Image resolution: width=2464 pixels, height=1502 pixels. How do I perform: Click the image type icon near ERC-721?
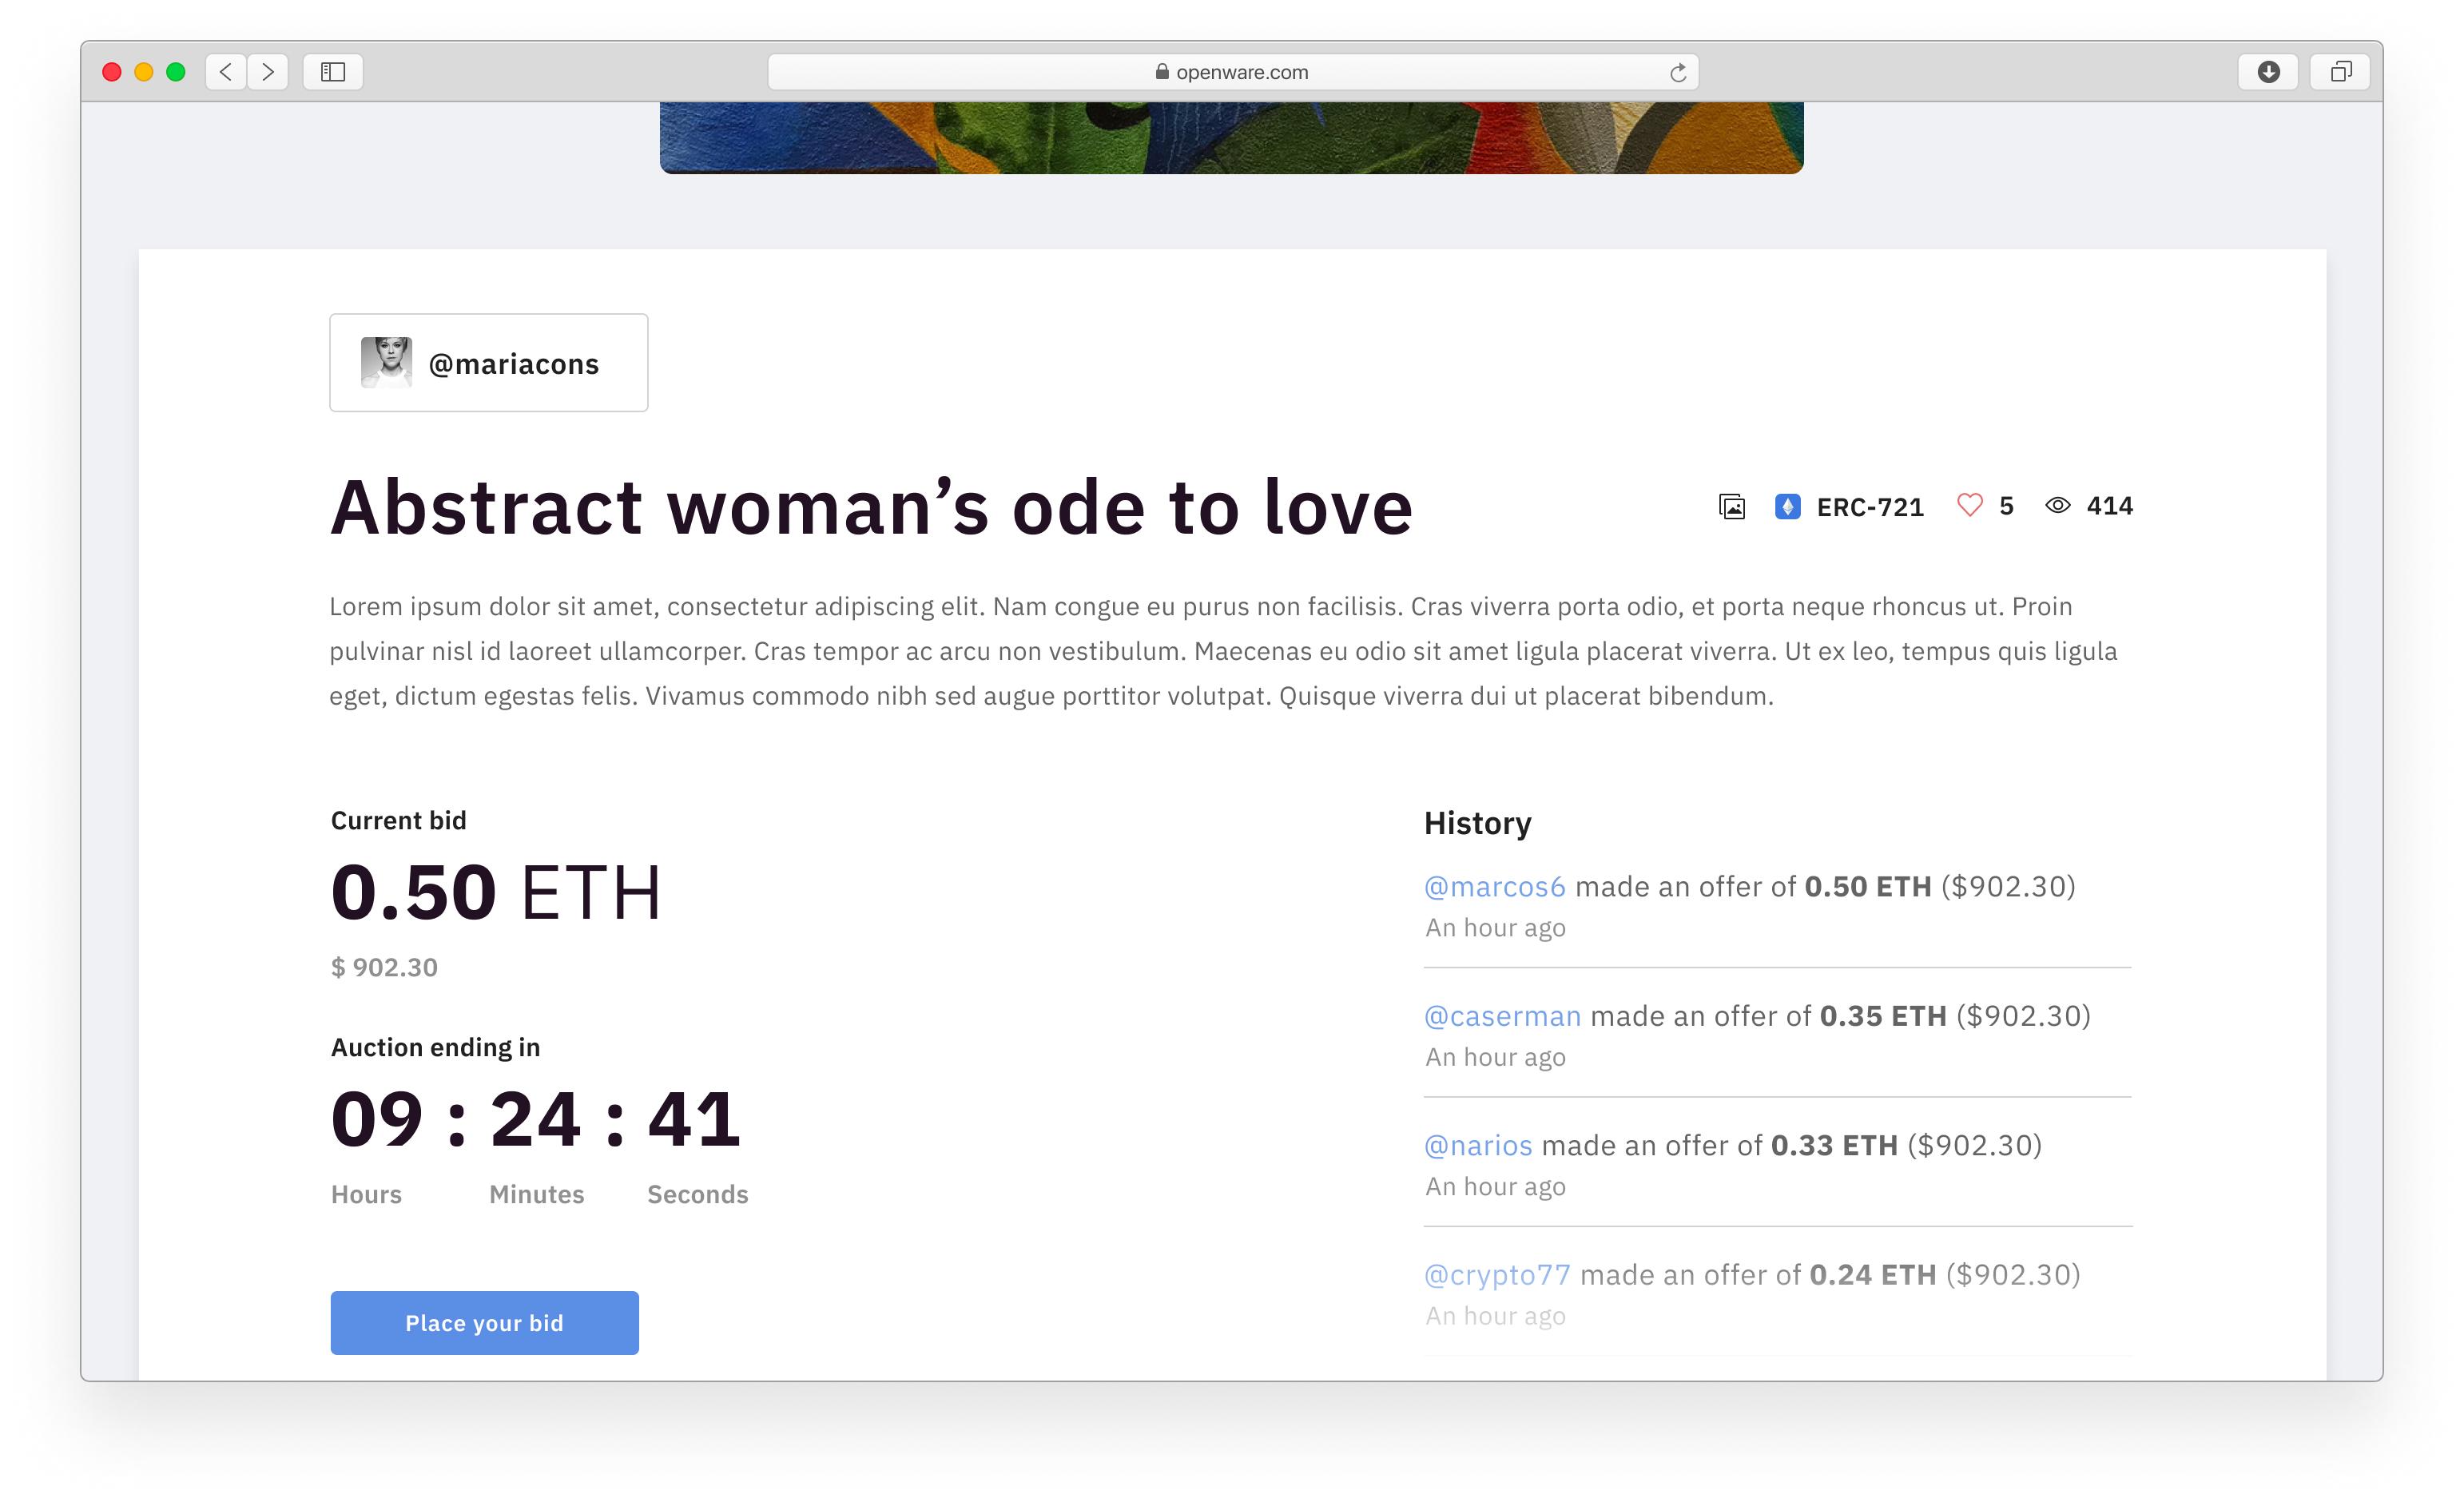(1732, 507)
